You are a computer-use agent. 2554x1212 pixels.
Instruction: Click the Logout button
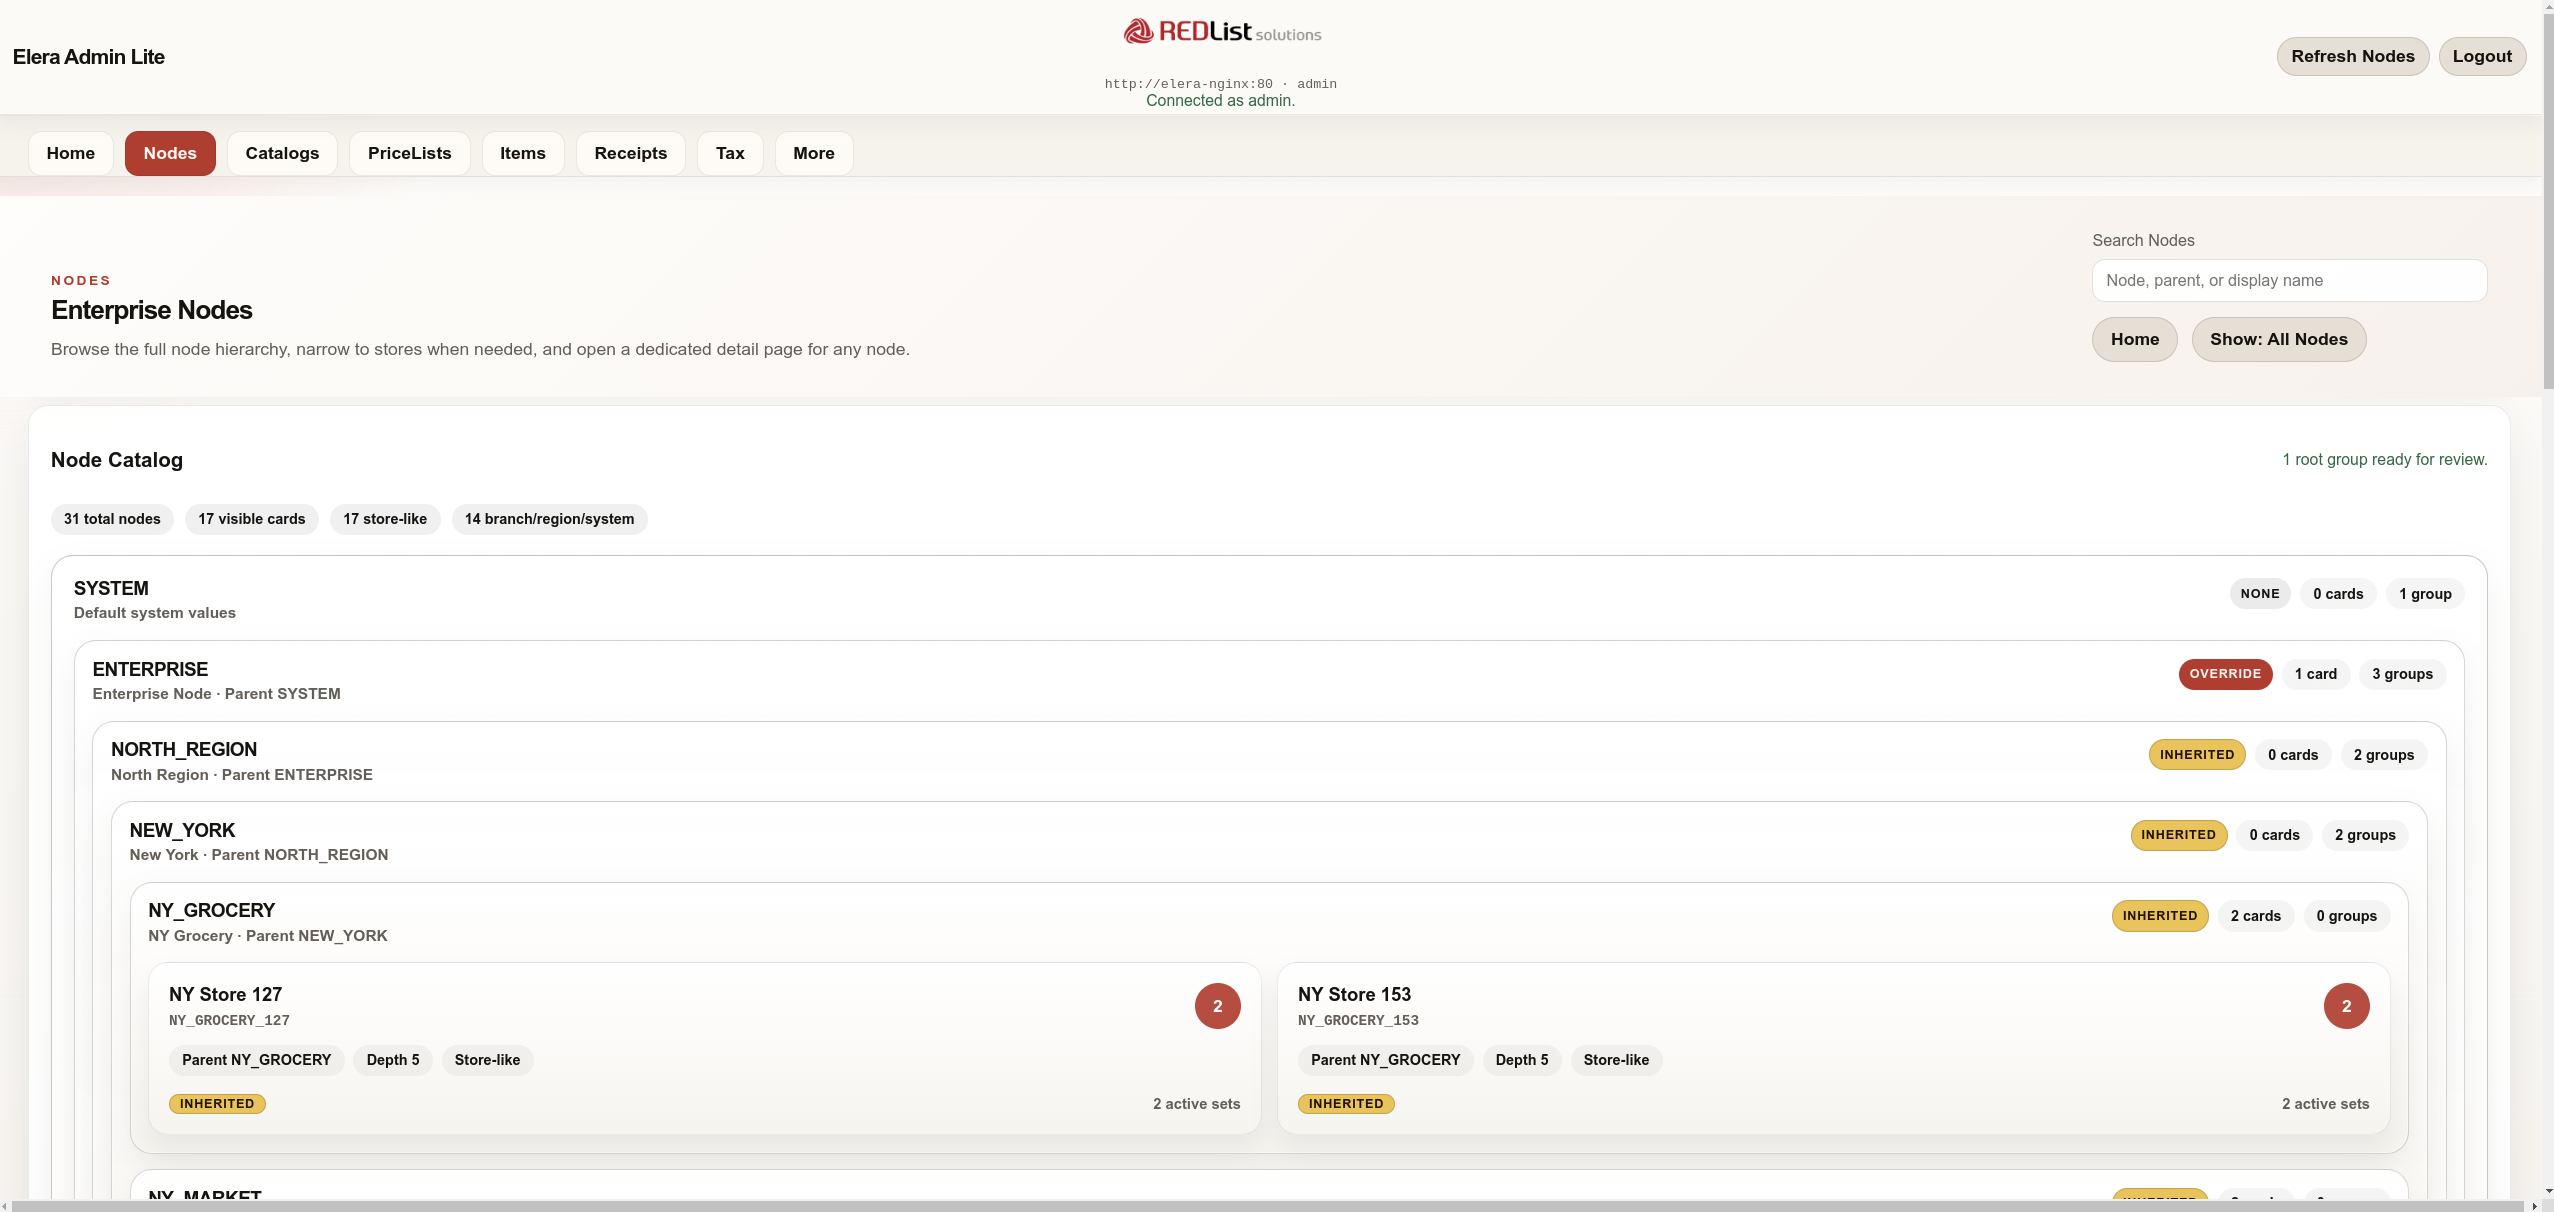(x=2481, y=56)
